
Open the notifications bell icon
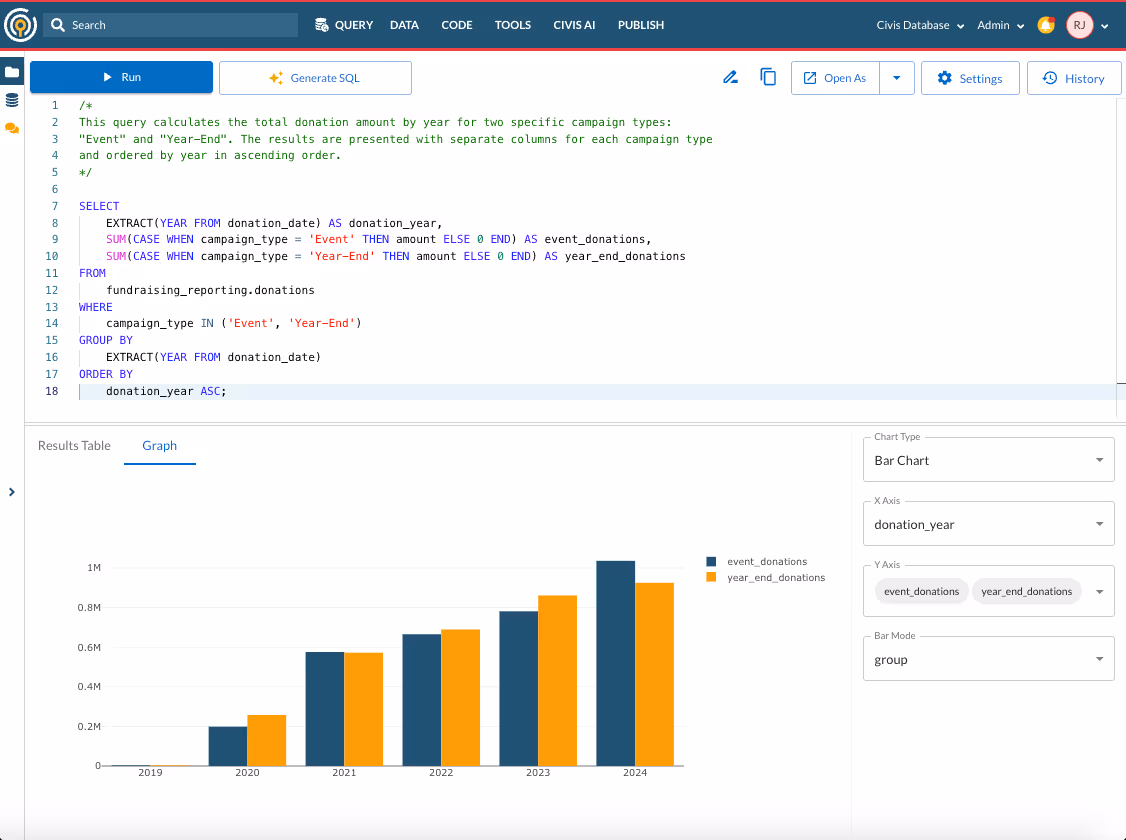[x=1046, y=25]
